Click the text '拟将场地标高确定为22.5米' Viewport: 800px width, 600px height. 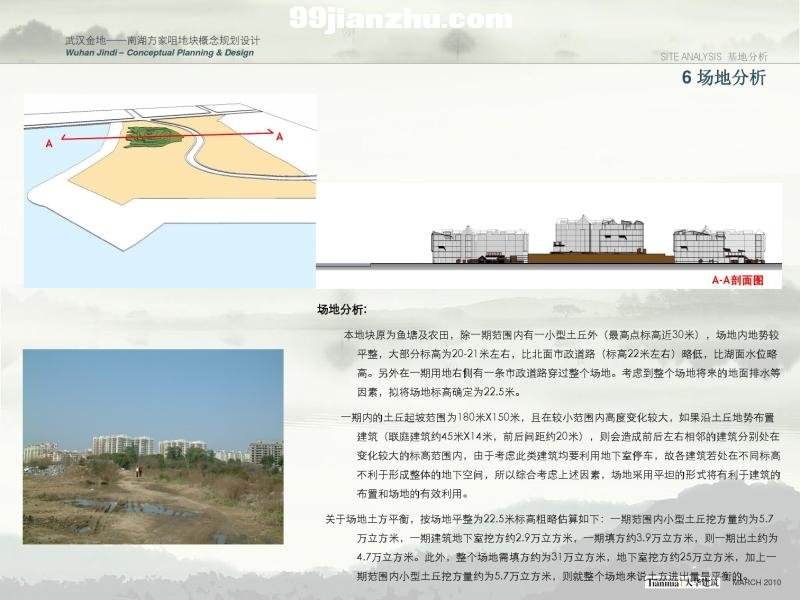tap(454, 392)
